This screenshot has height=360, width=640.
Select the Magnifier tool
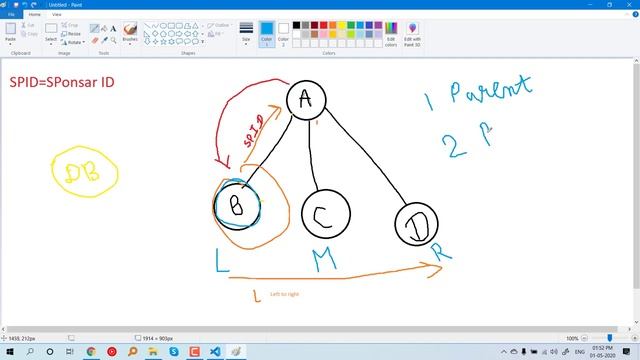[113, 40]
